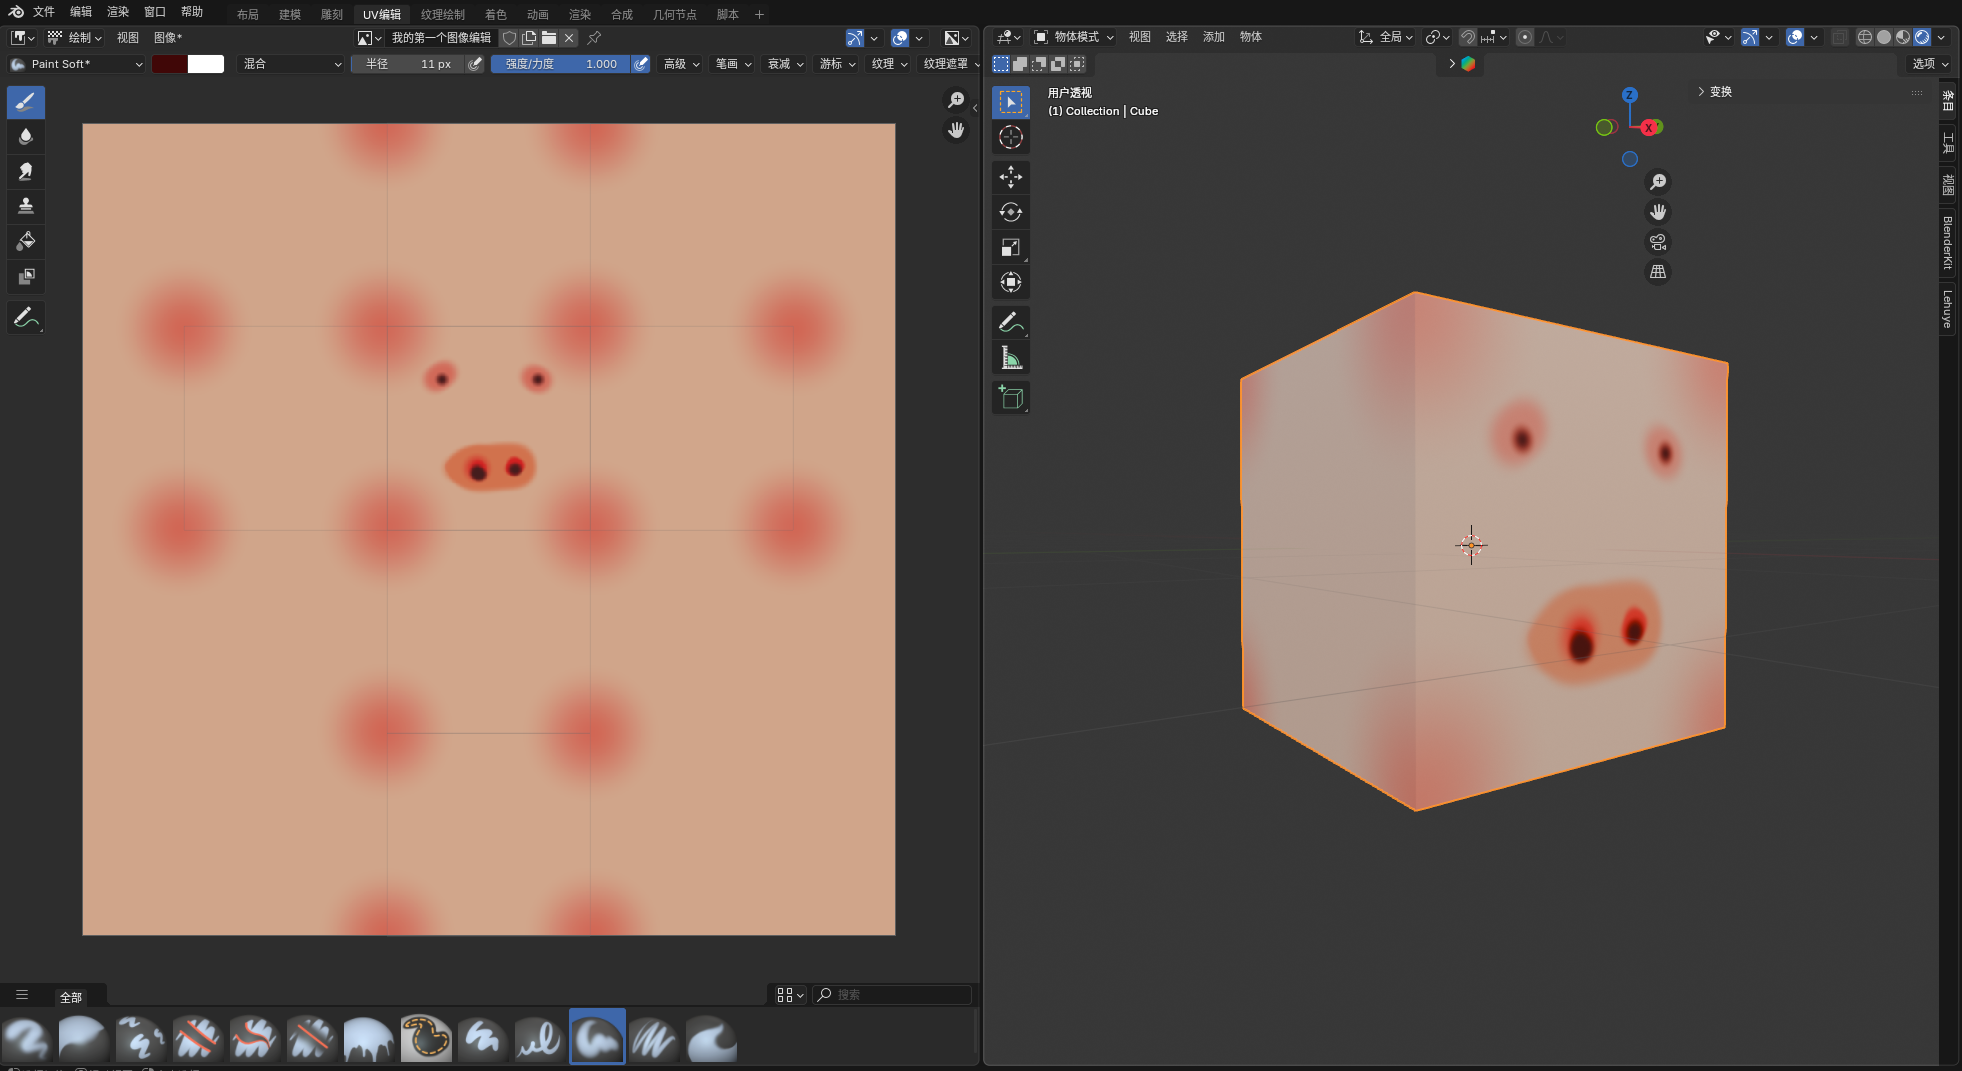This screenshot has width=1962, height=1071.
Task: Open the 高级 brush settings popover
Action: [681, 64]
